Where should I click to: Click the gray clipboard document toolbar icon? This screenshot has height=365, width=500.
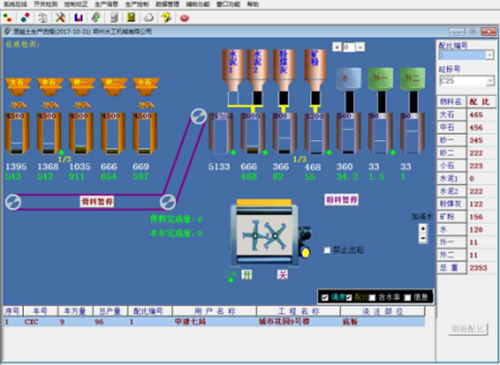point(114,17)
